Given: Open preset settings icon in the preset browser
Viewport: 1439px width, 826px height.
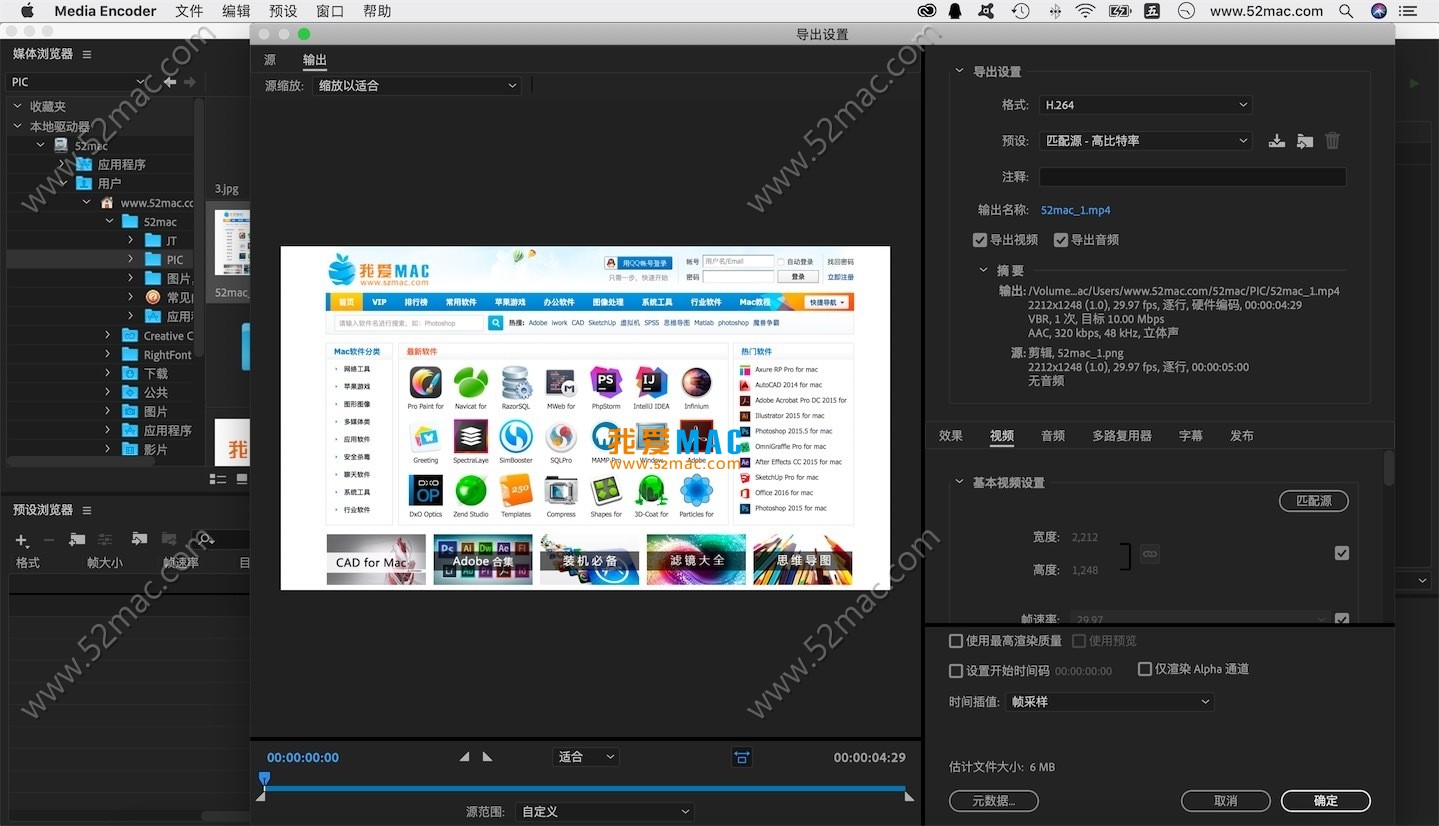Looking at the screenshot, I should pos(105,539).
